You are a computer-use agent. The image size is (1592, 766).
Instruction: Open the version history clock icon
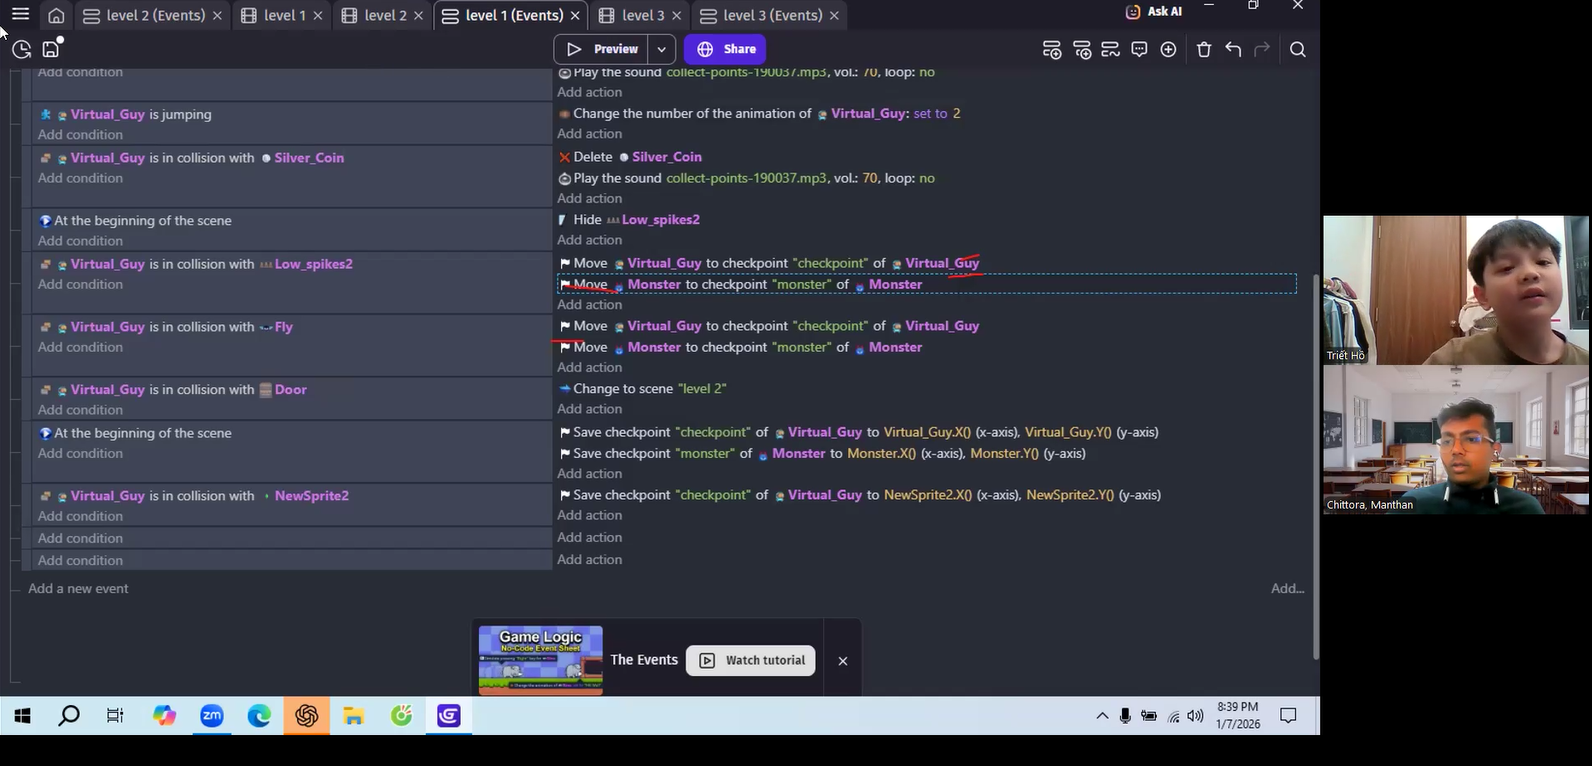click(x=21, y=49)
